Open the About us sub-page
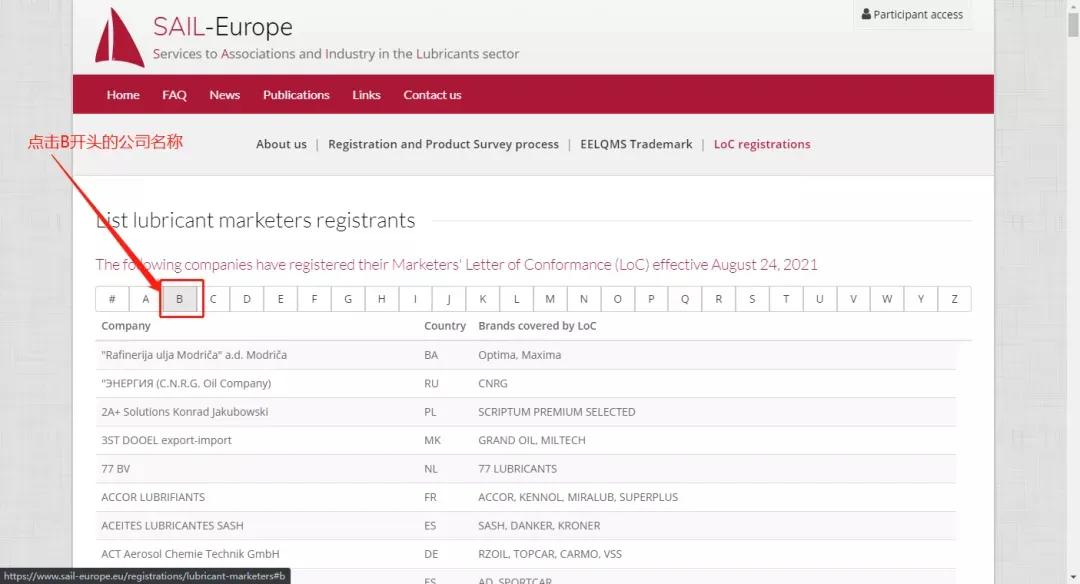 281,144
